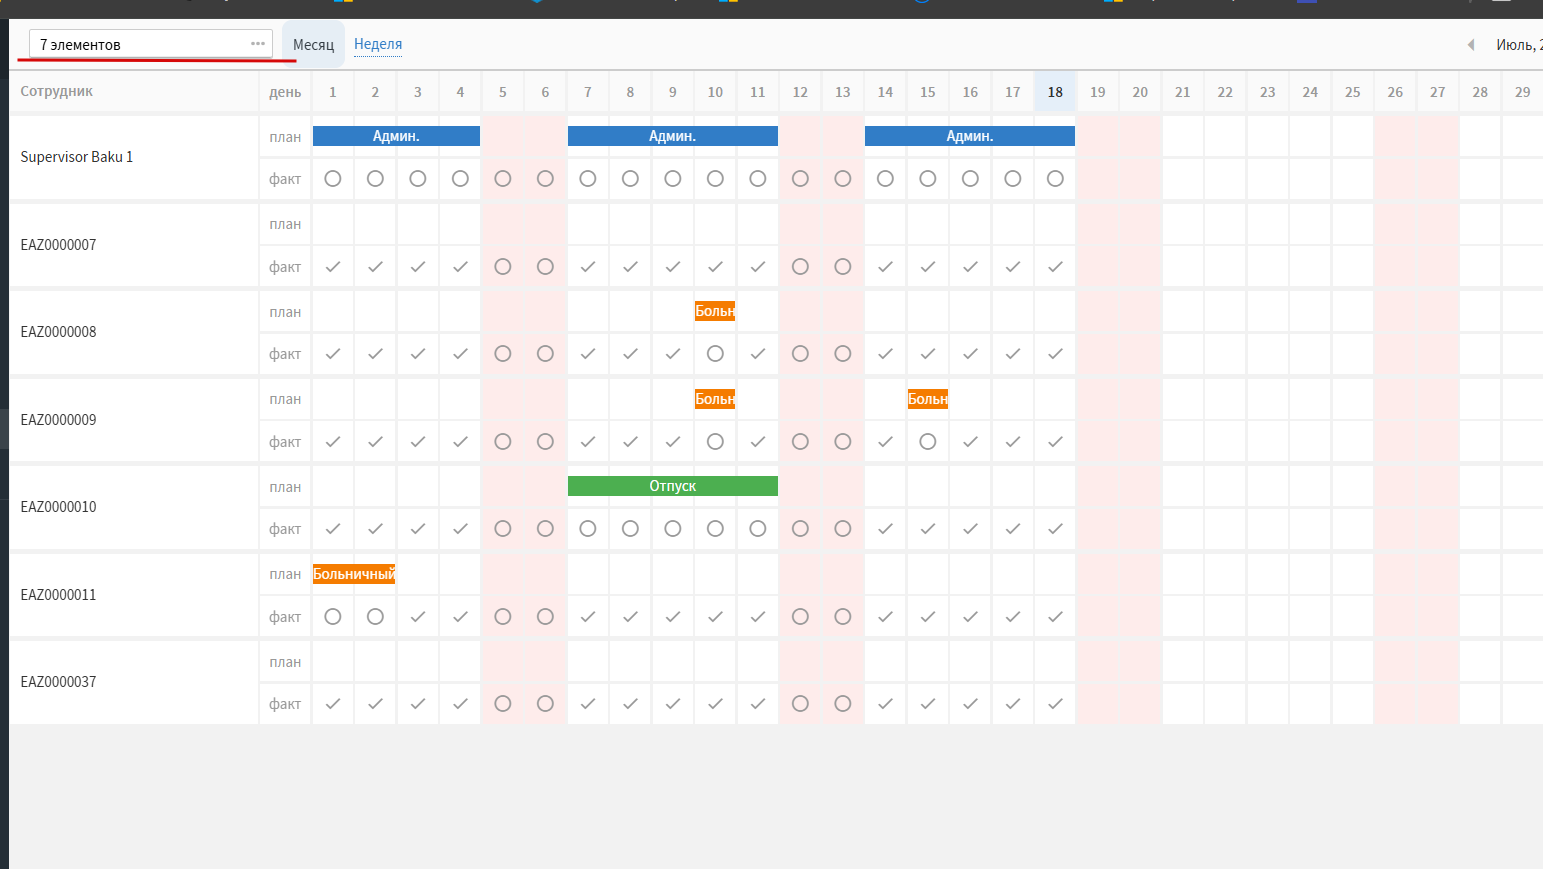1543x869 pixels.
Task: Click fact checkmark day 17 for EAZ0000009
Action: 1013,442
